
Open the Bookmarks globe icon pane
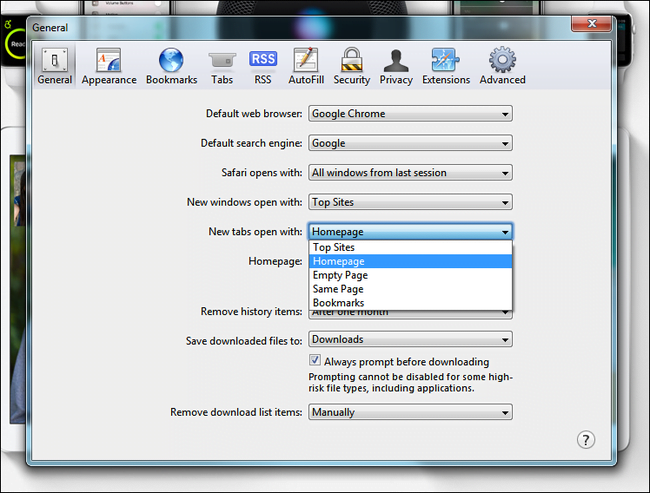click(171, 66)
